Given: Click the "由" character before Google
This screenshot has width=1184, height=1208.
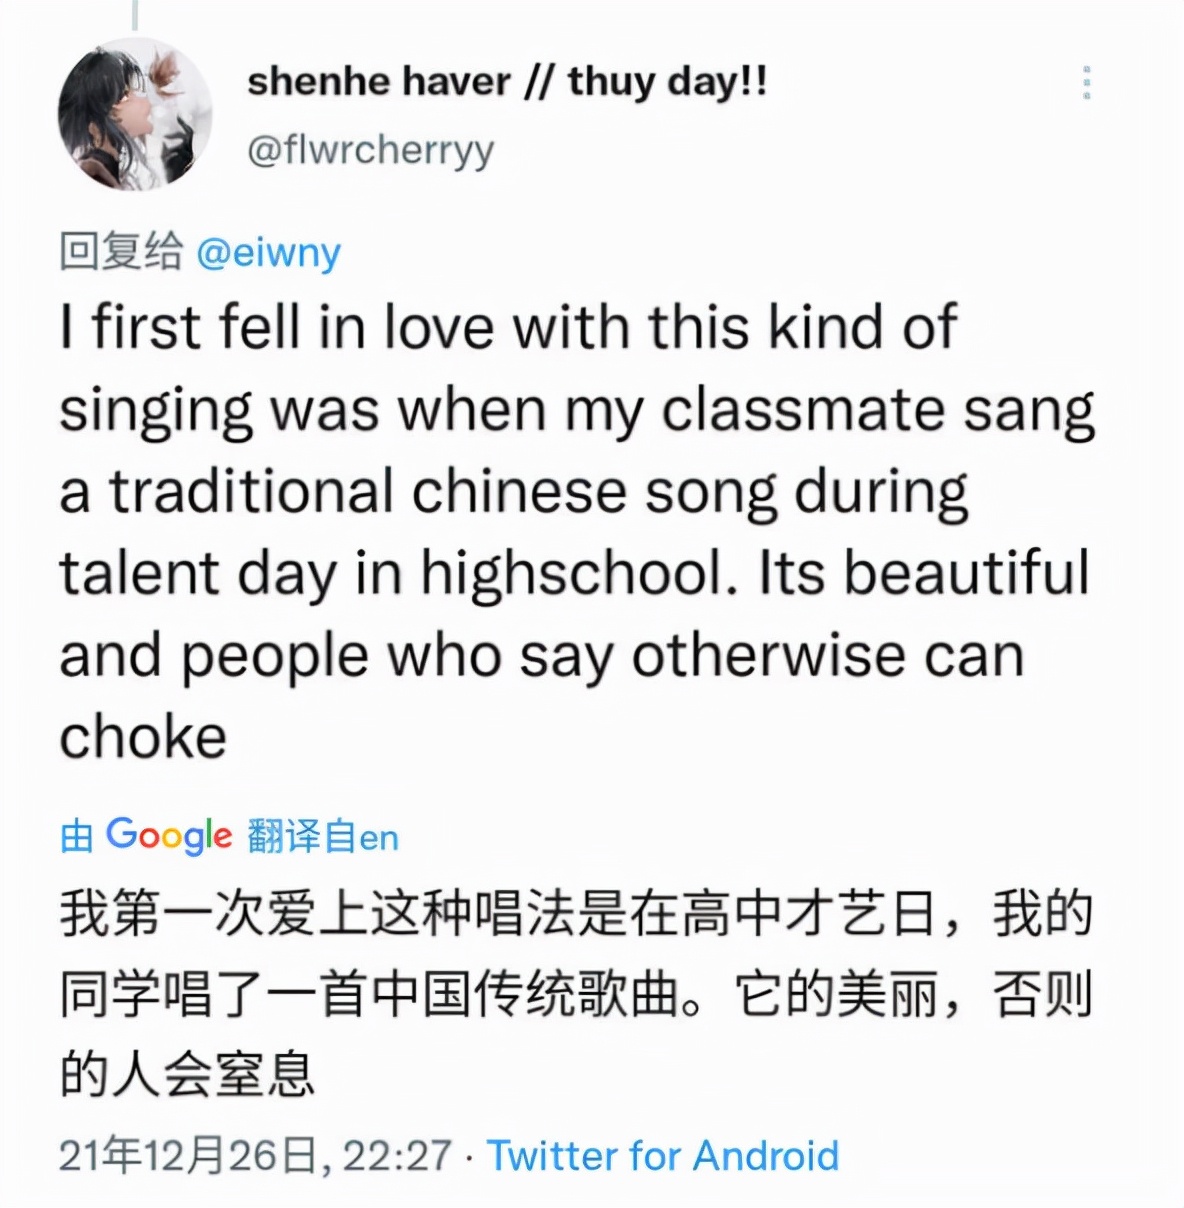Looking at the screenshot, I should 77,837.
